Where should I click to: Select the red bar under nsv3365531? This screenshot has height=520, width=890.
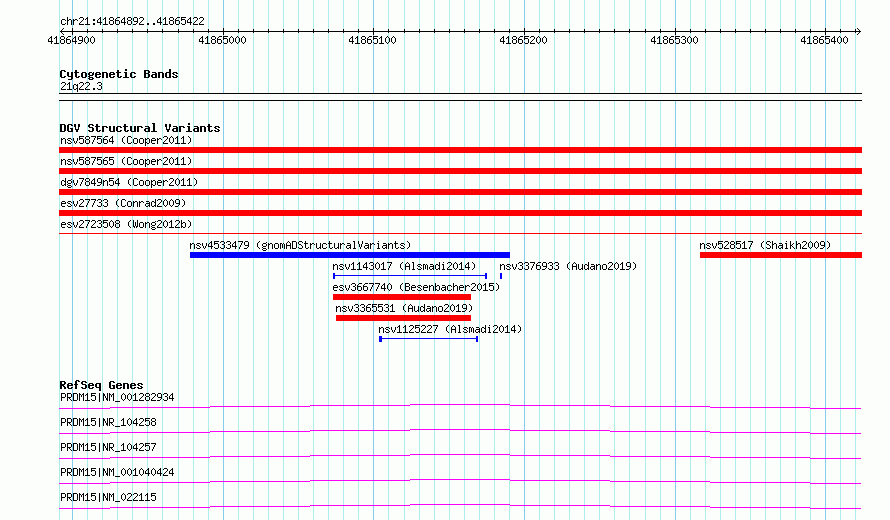point(404,318)
